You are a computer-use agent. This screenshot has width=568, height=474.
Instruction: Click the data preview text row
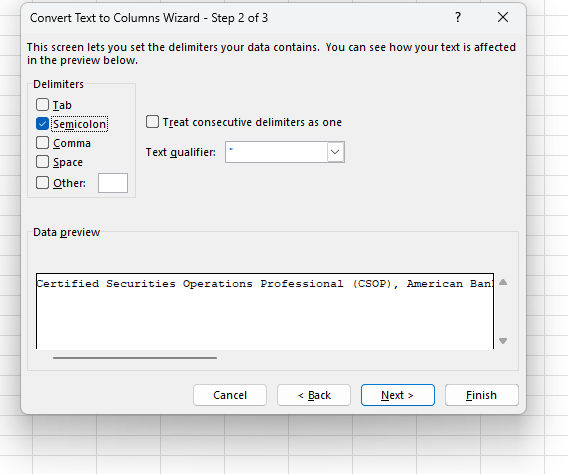[x=265, y=284]
